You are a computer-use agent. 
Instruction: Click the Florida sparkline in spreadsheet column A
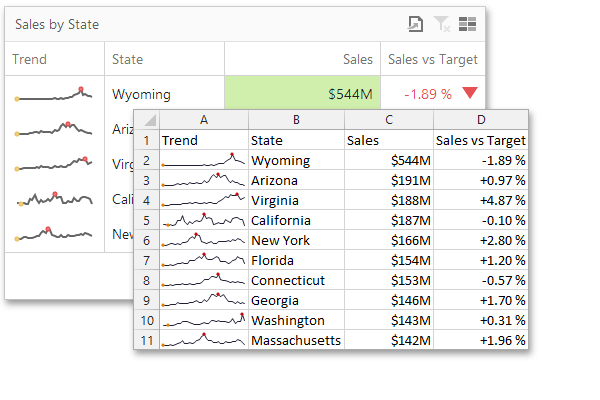click(x=204, y=260)
